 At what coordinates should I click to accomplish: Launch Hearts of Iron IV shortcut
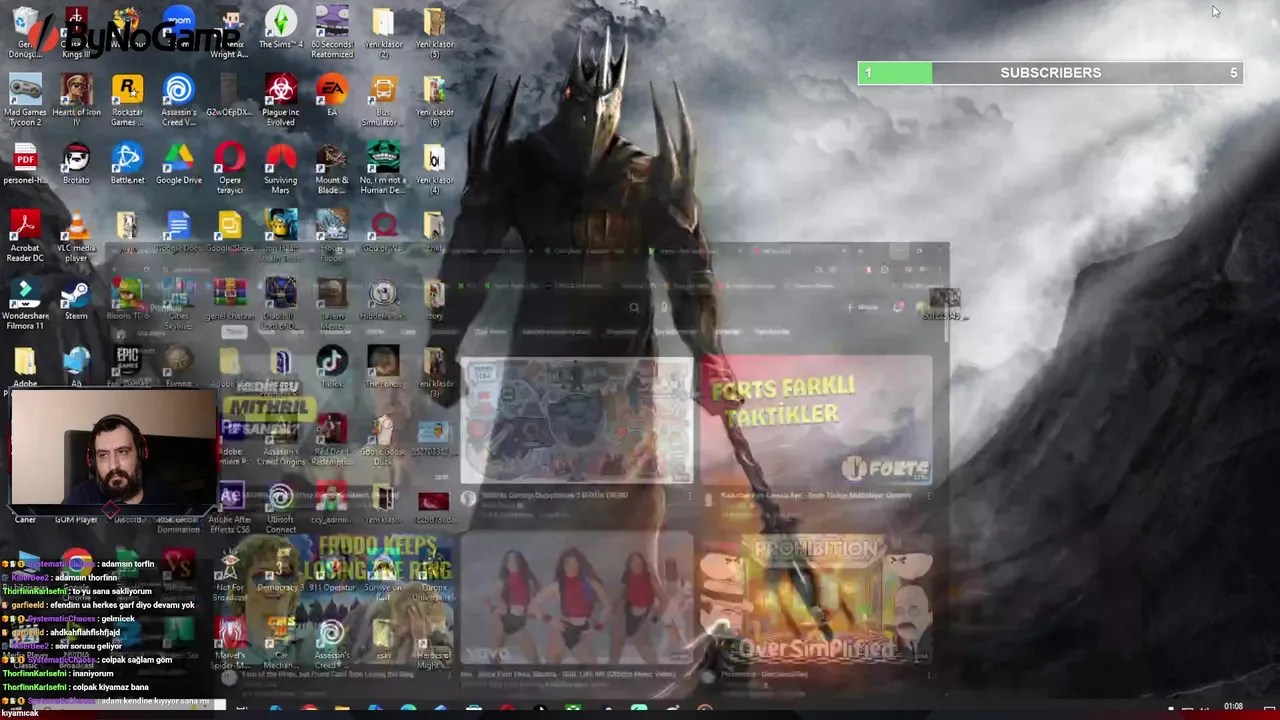point(76,100)
